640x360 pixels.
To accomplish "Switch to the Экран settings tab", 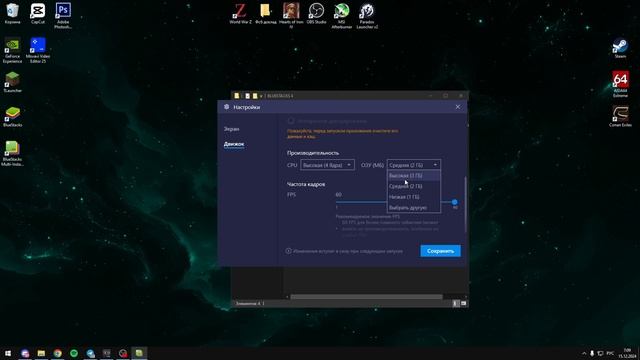I will pos(231,129).
